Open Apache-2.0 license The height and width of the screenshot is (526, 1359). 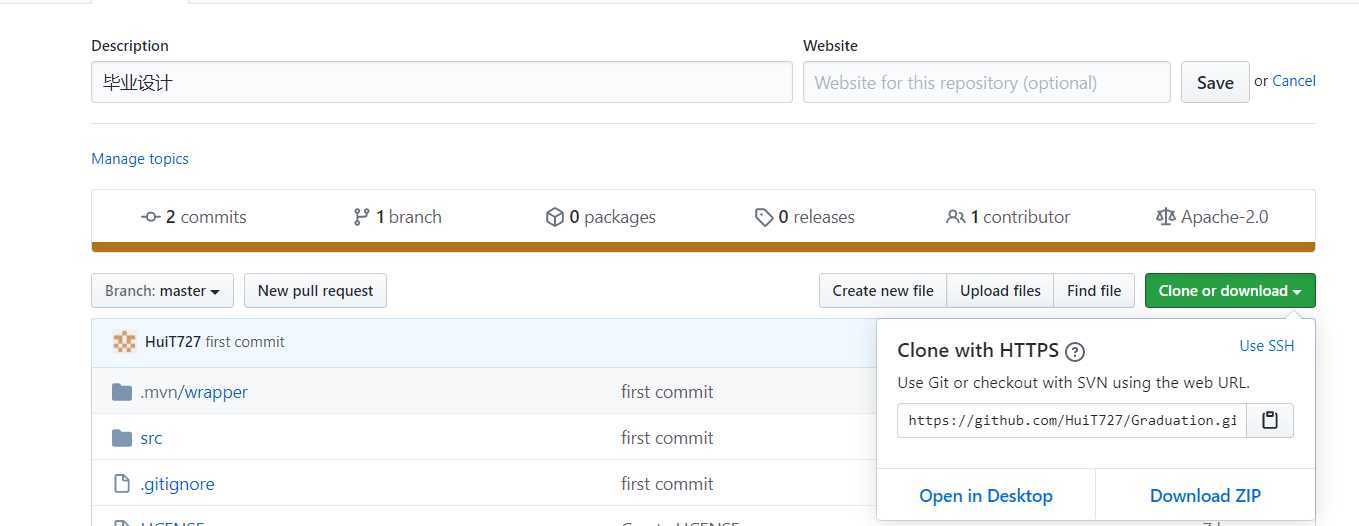pos(1212,217)
